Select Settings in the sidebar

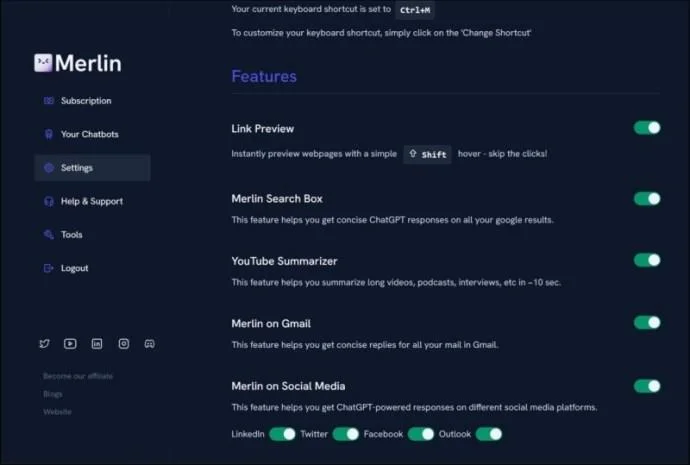pos(92,168)
